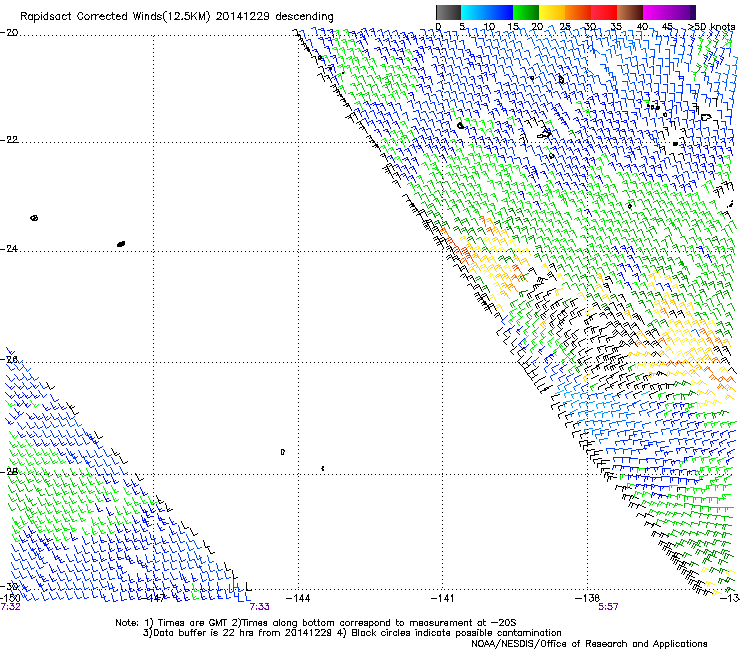Click the magenta 40-45 knots legend swatch
Screen dimensions: 740x650
coord(656,12)
